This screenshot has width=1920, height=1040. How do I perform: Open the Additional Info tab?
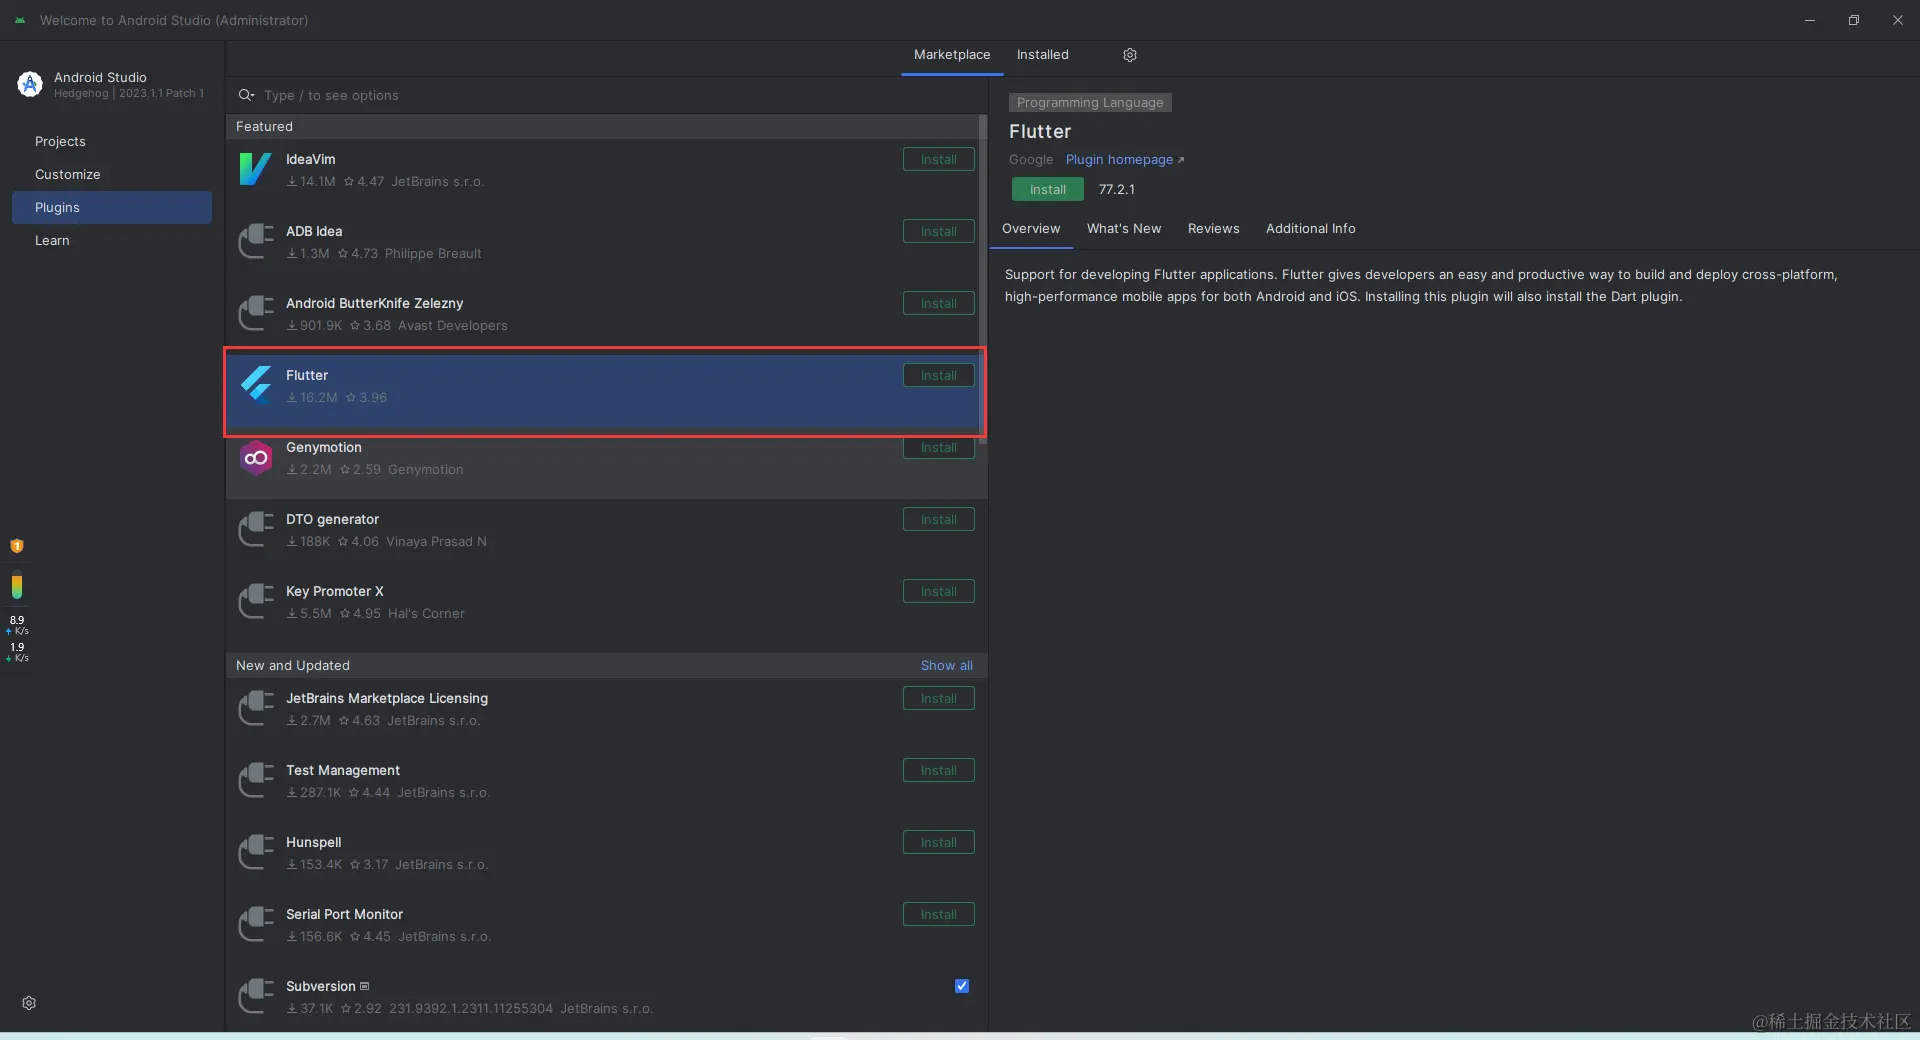click(x=1311, y=229)
